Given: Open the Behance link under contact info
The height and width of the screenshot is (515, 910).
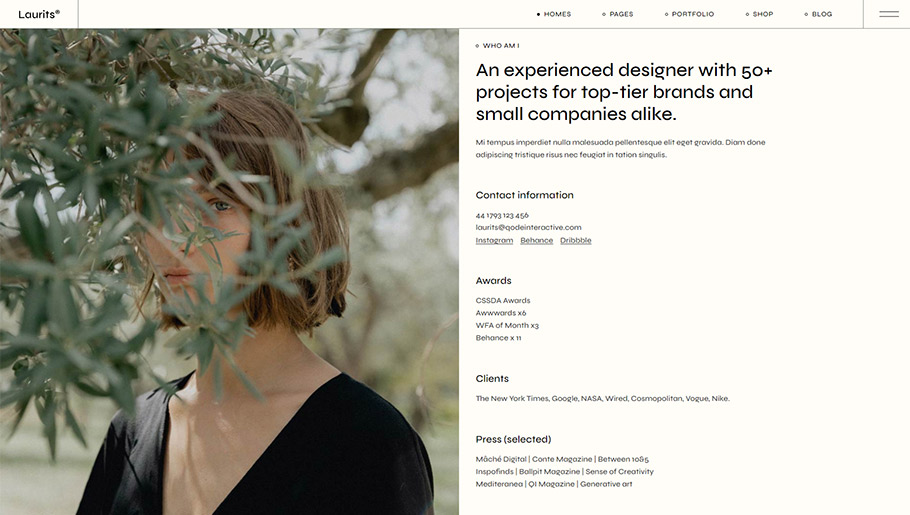Looking at the screenshot, I should [x=536, y=240].
